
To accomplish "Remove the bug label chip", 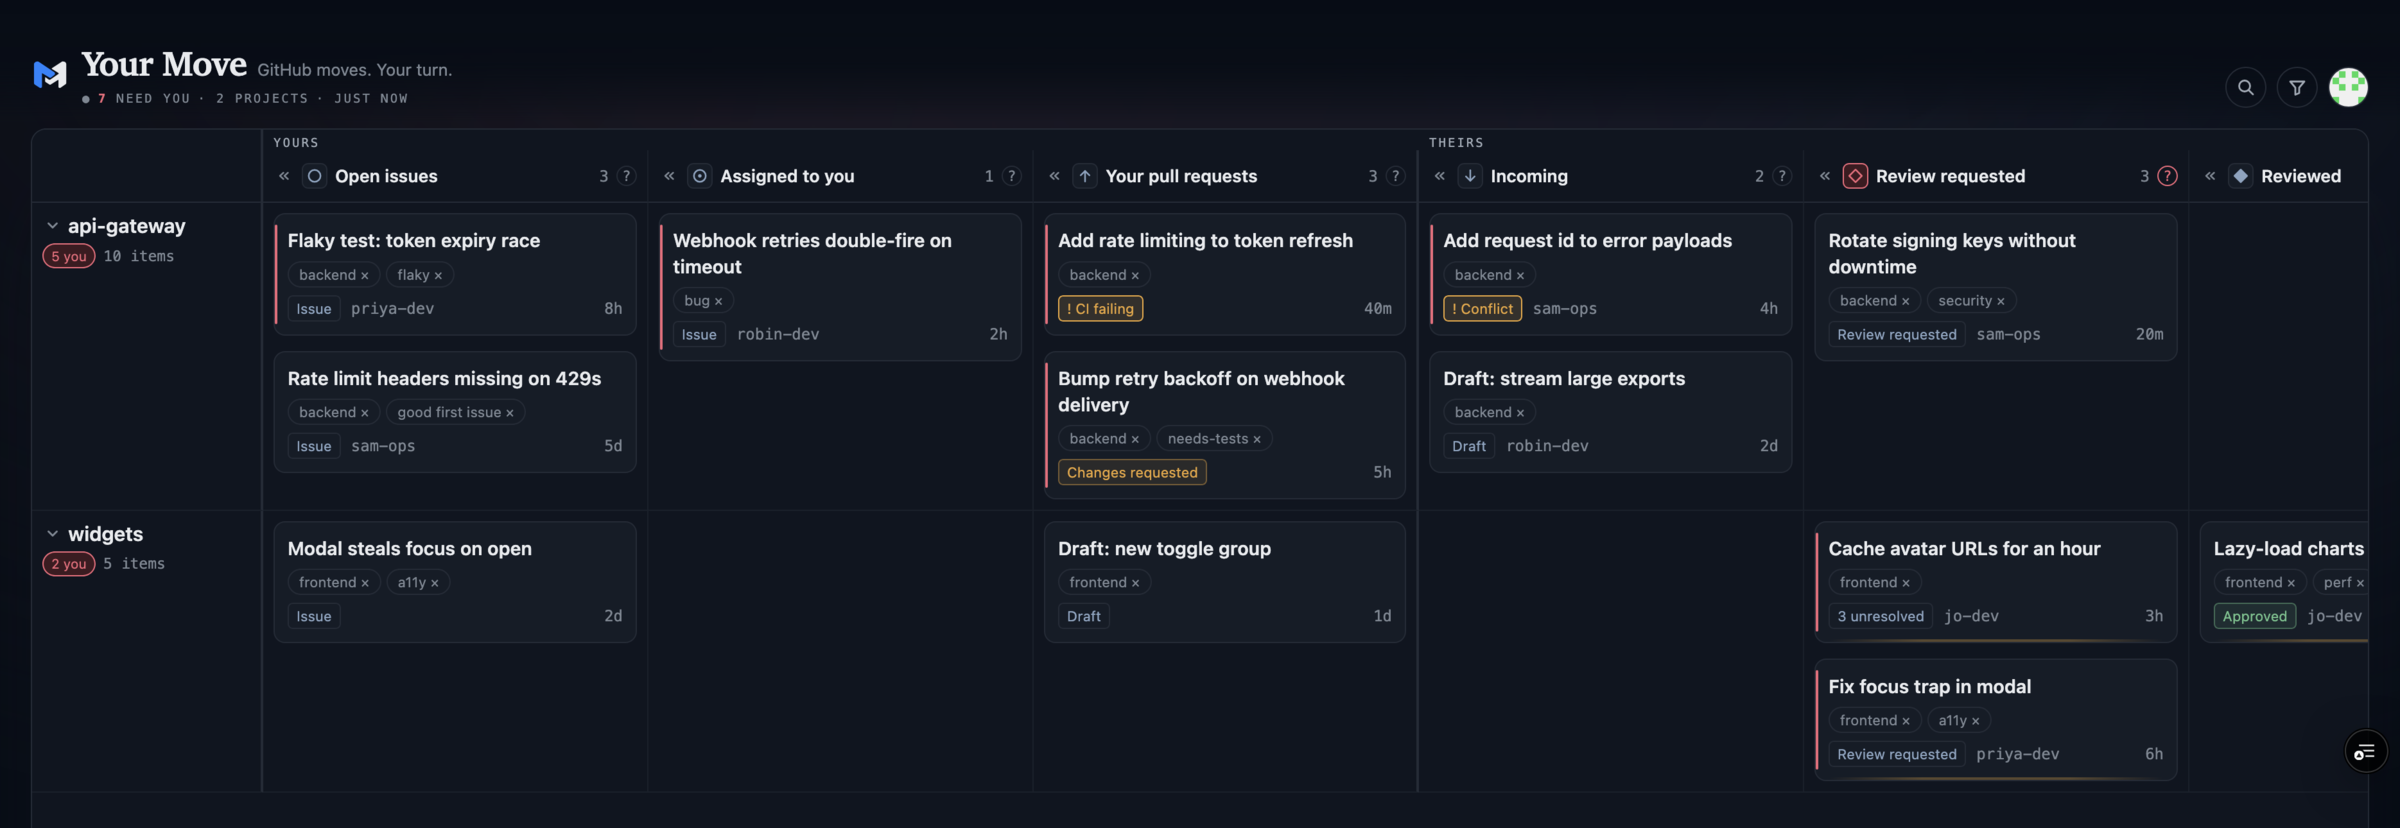I will point(718,301).
